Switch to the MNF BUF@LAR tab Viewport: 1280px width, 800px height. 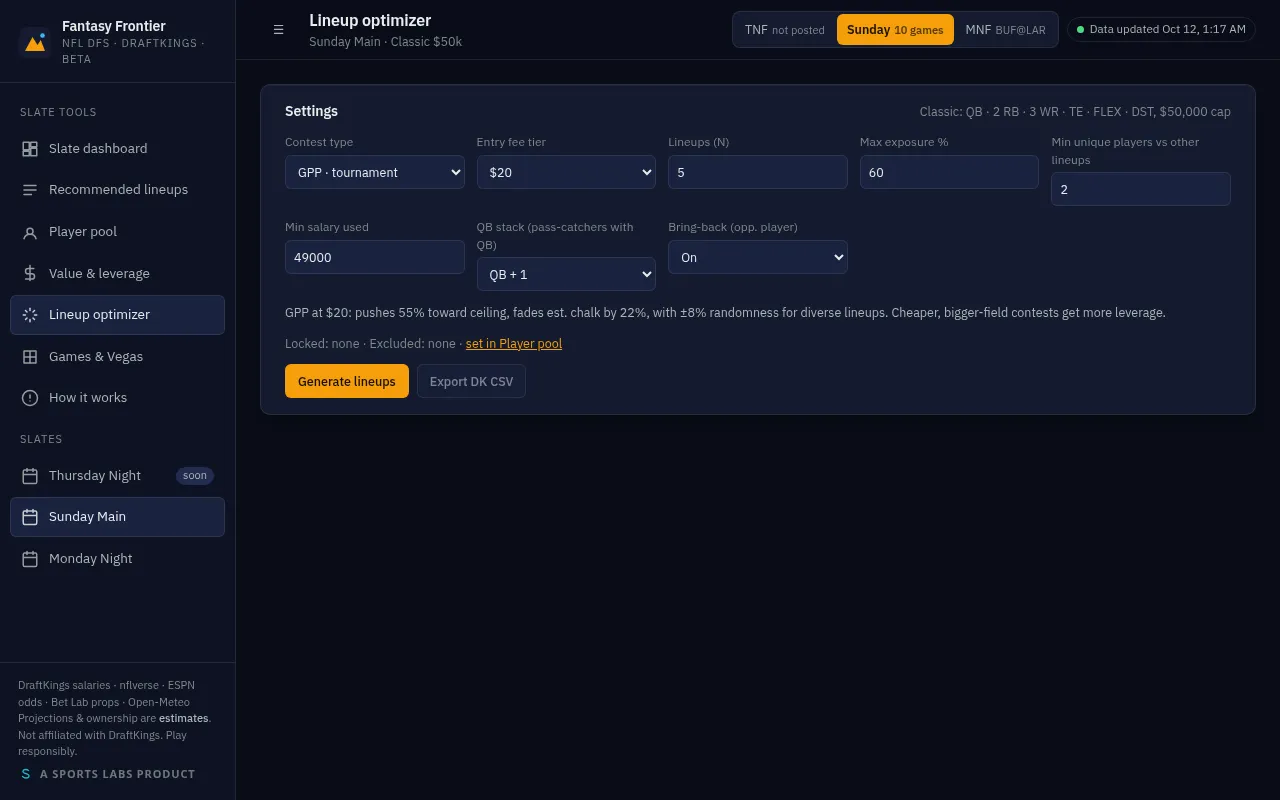1005,30
